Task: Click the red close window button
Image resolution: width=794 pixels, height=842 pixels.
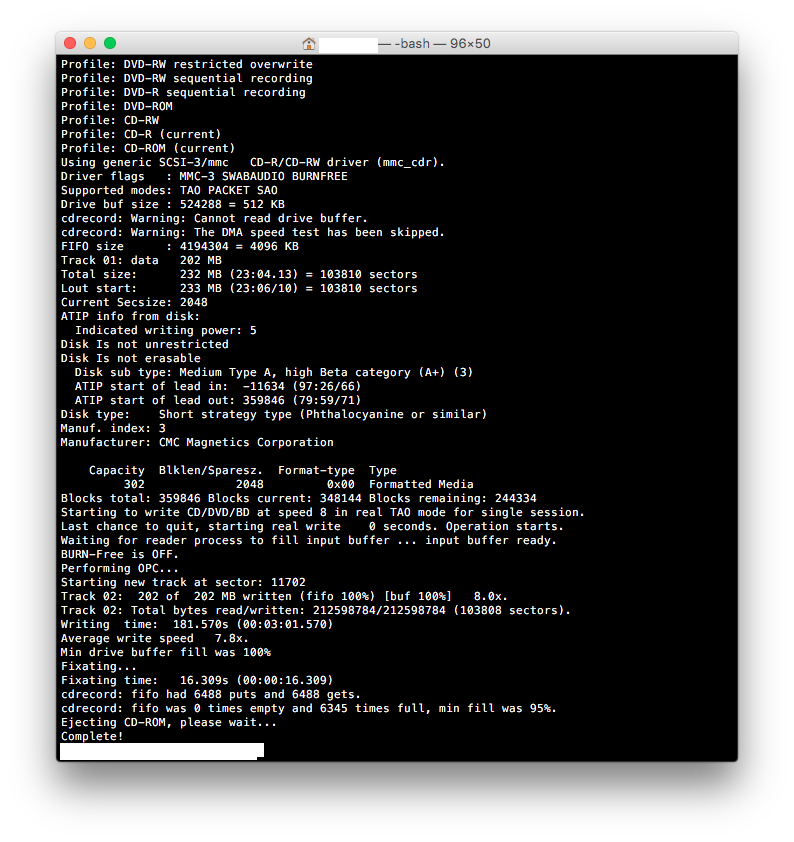Action: click(x=70, y=43)
